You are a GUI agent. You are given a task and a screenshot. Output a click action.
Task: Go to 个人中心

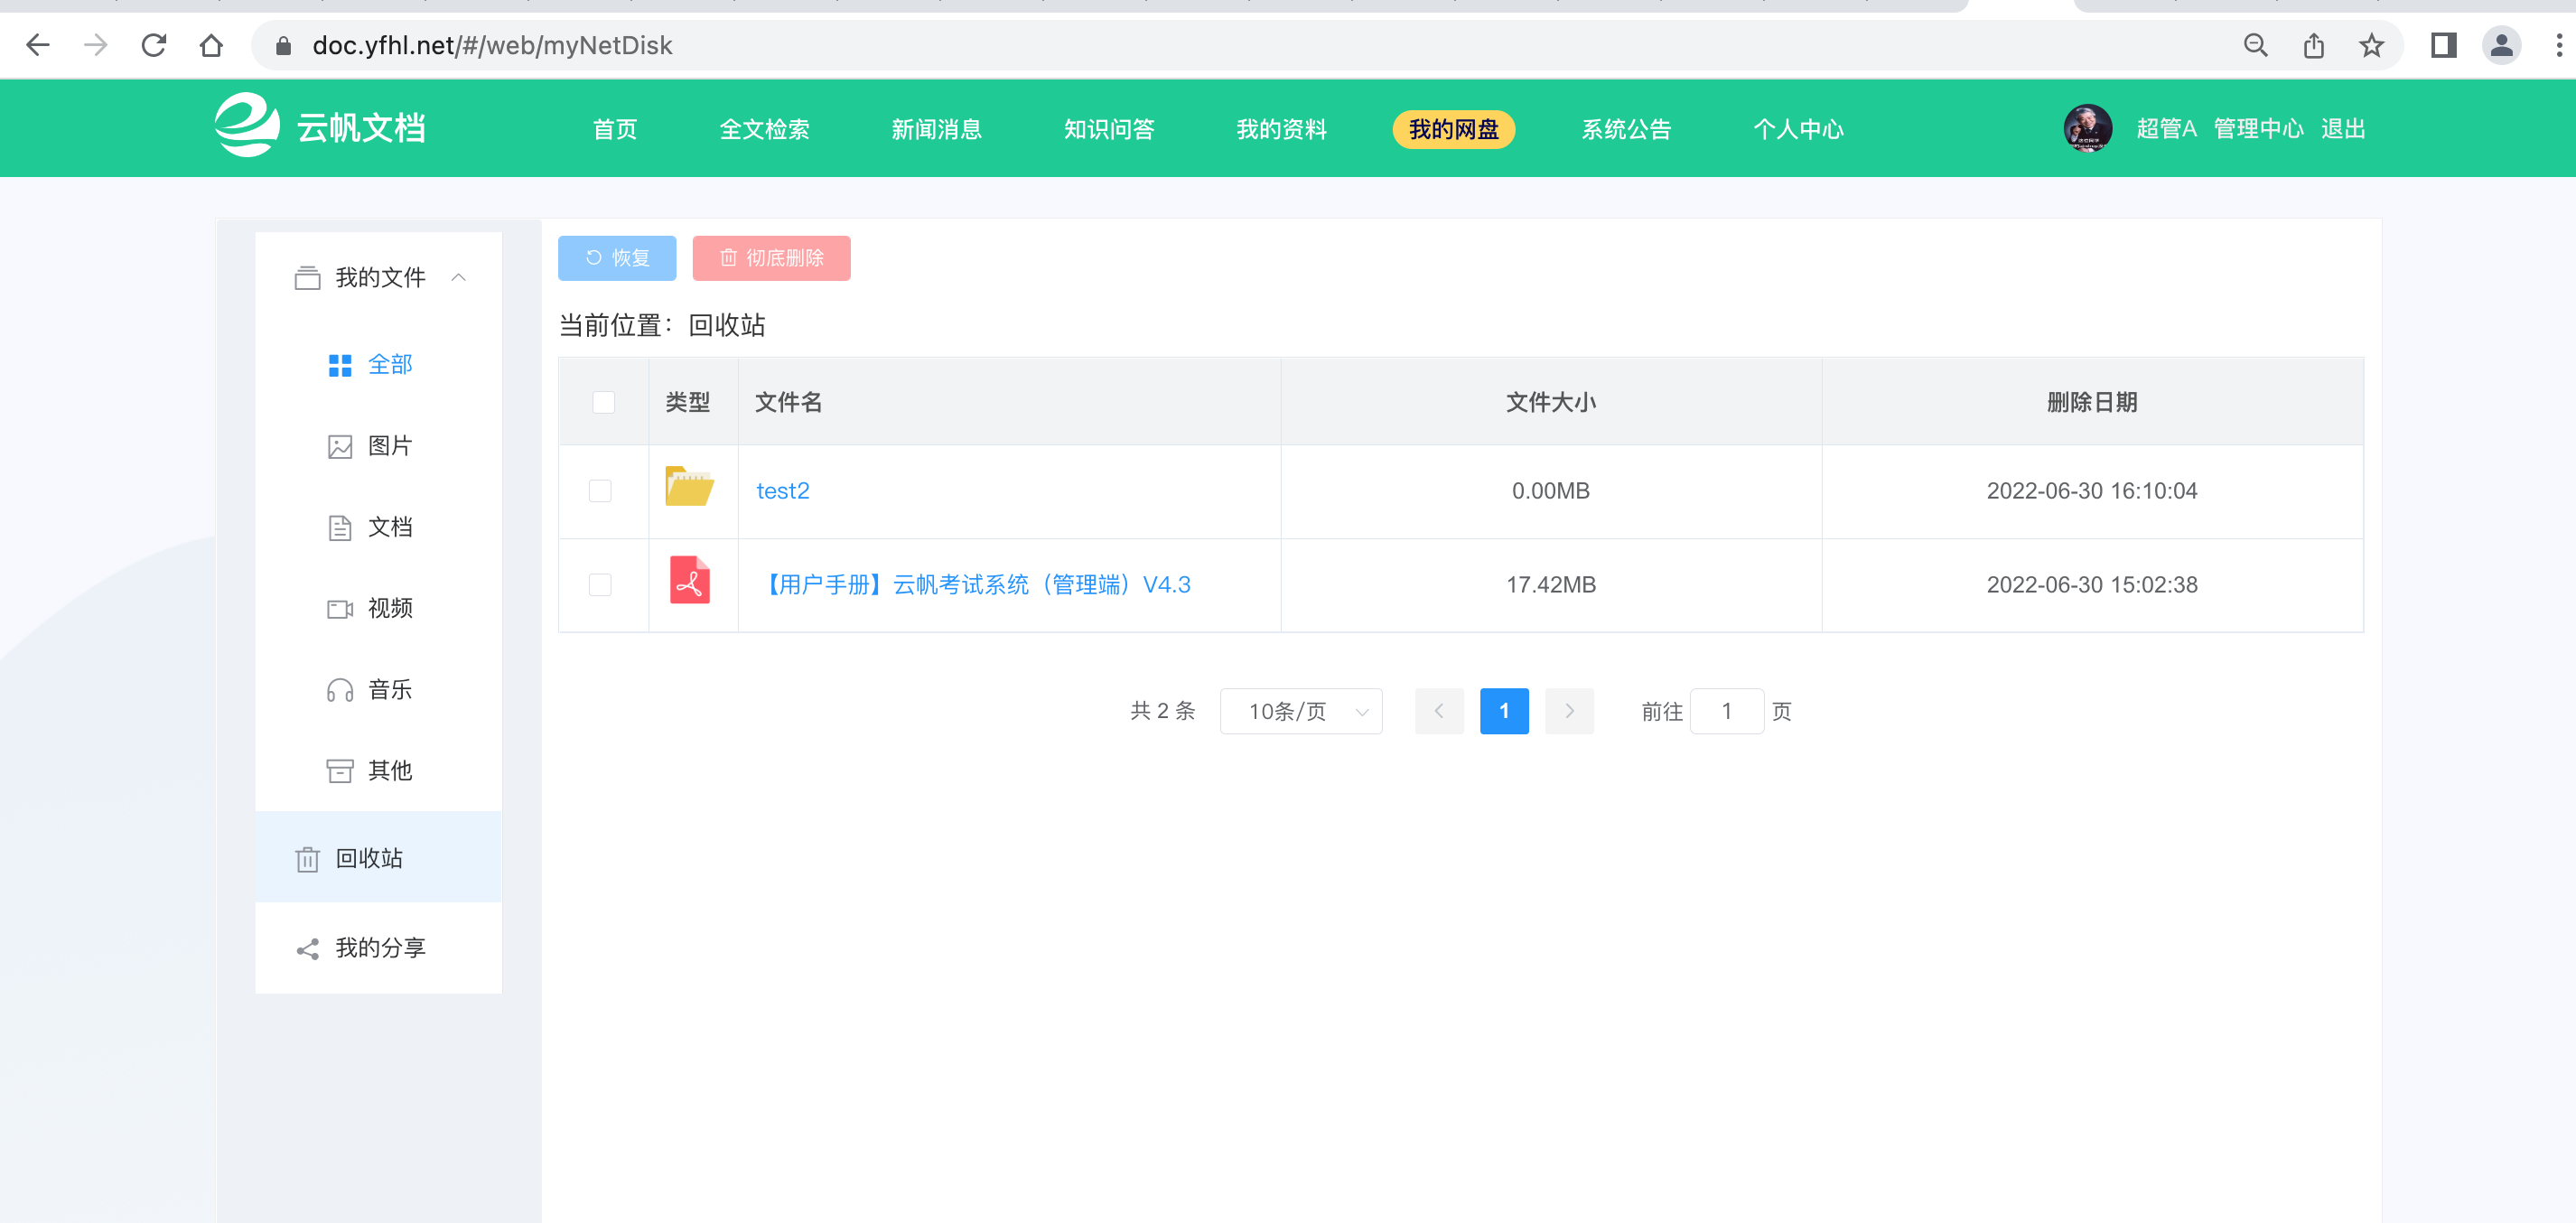pyautogui.click(x=1798, y=129)
